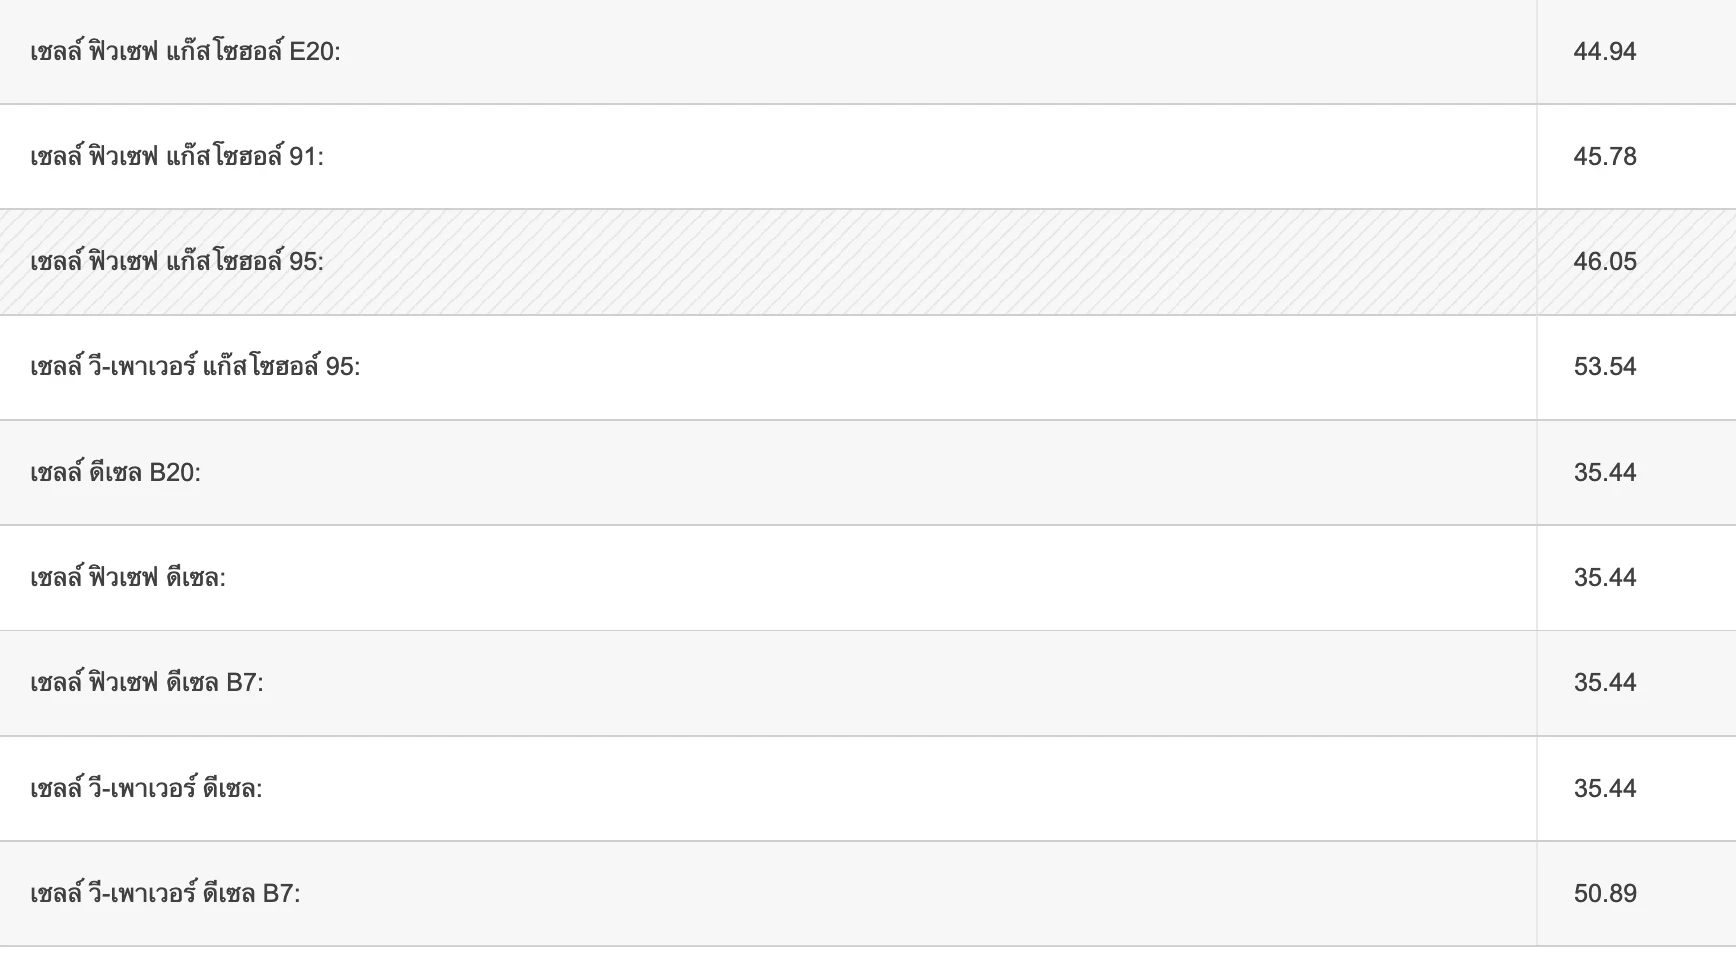Click the เชลล์ ฟิวเซฟ ดีเซล label
1736x956 pixels.
pyautogui.click(x=128, y=577)
